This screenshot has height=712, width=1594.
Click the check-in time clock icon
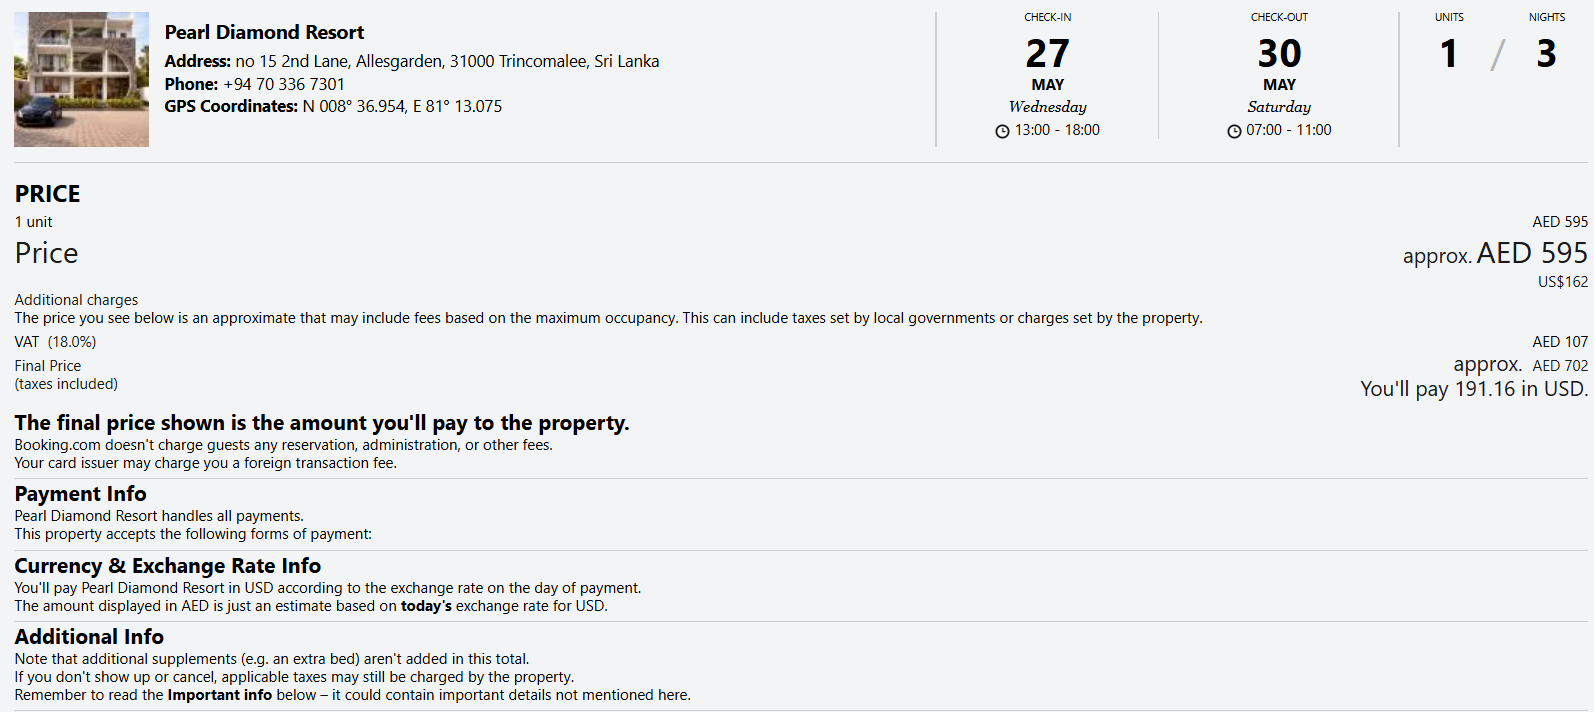[1002, 131]
